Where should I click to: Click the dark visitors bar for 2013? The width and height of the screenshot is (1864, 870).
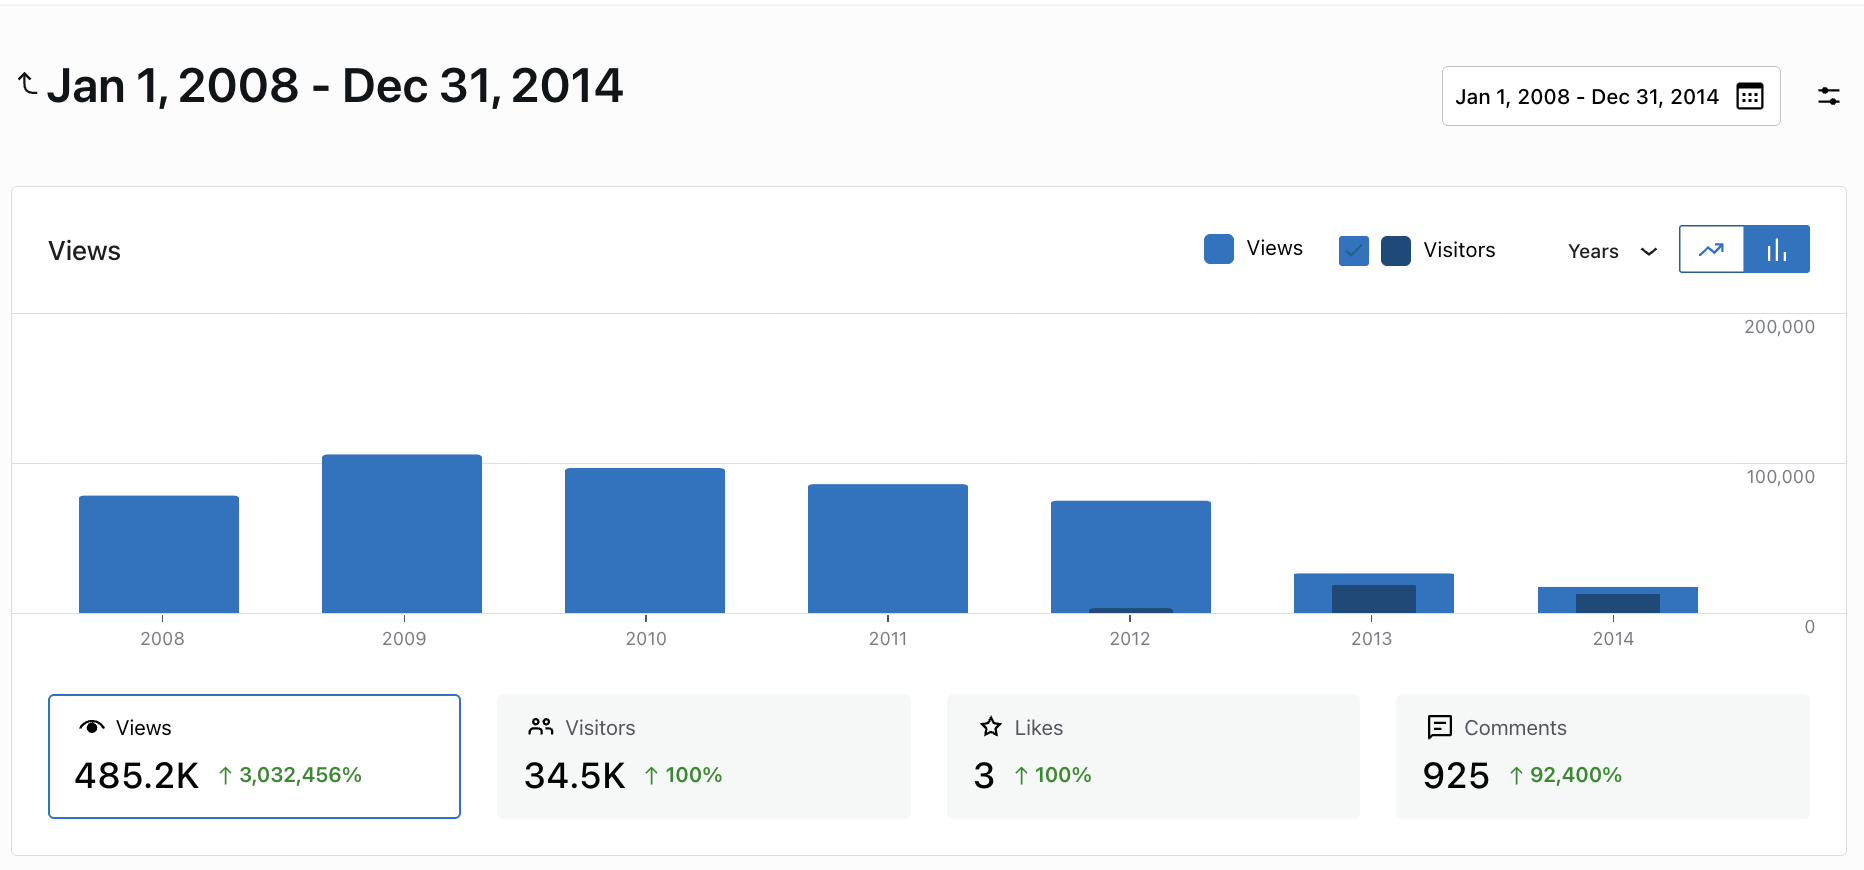(x=1374, y=599)
